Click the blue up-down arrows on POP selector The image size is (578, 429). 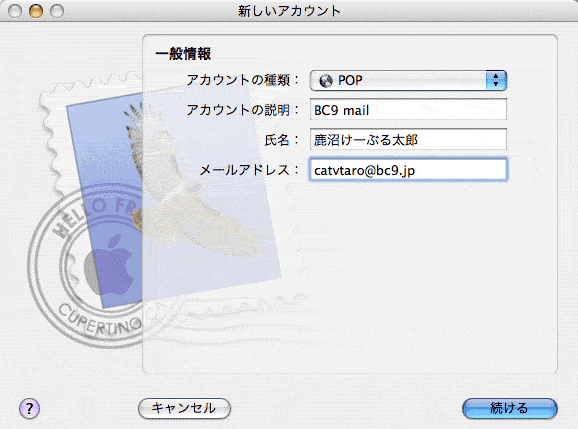coord(496,80)
